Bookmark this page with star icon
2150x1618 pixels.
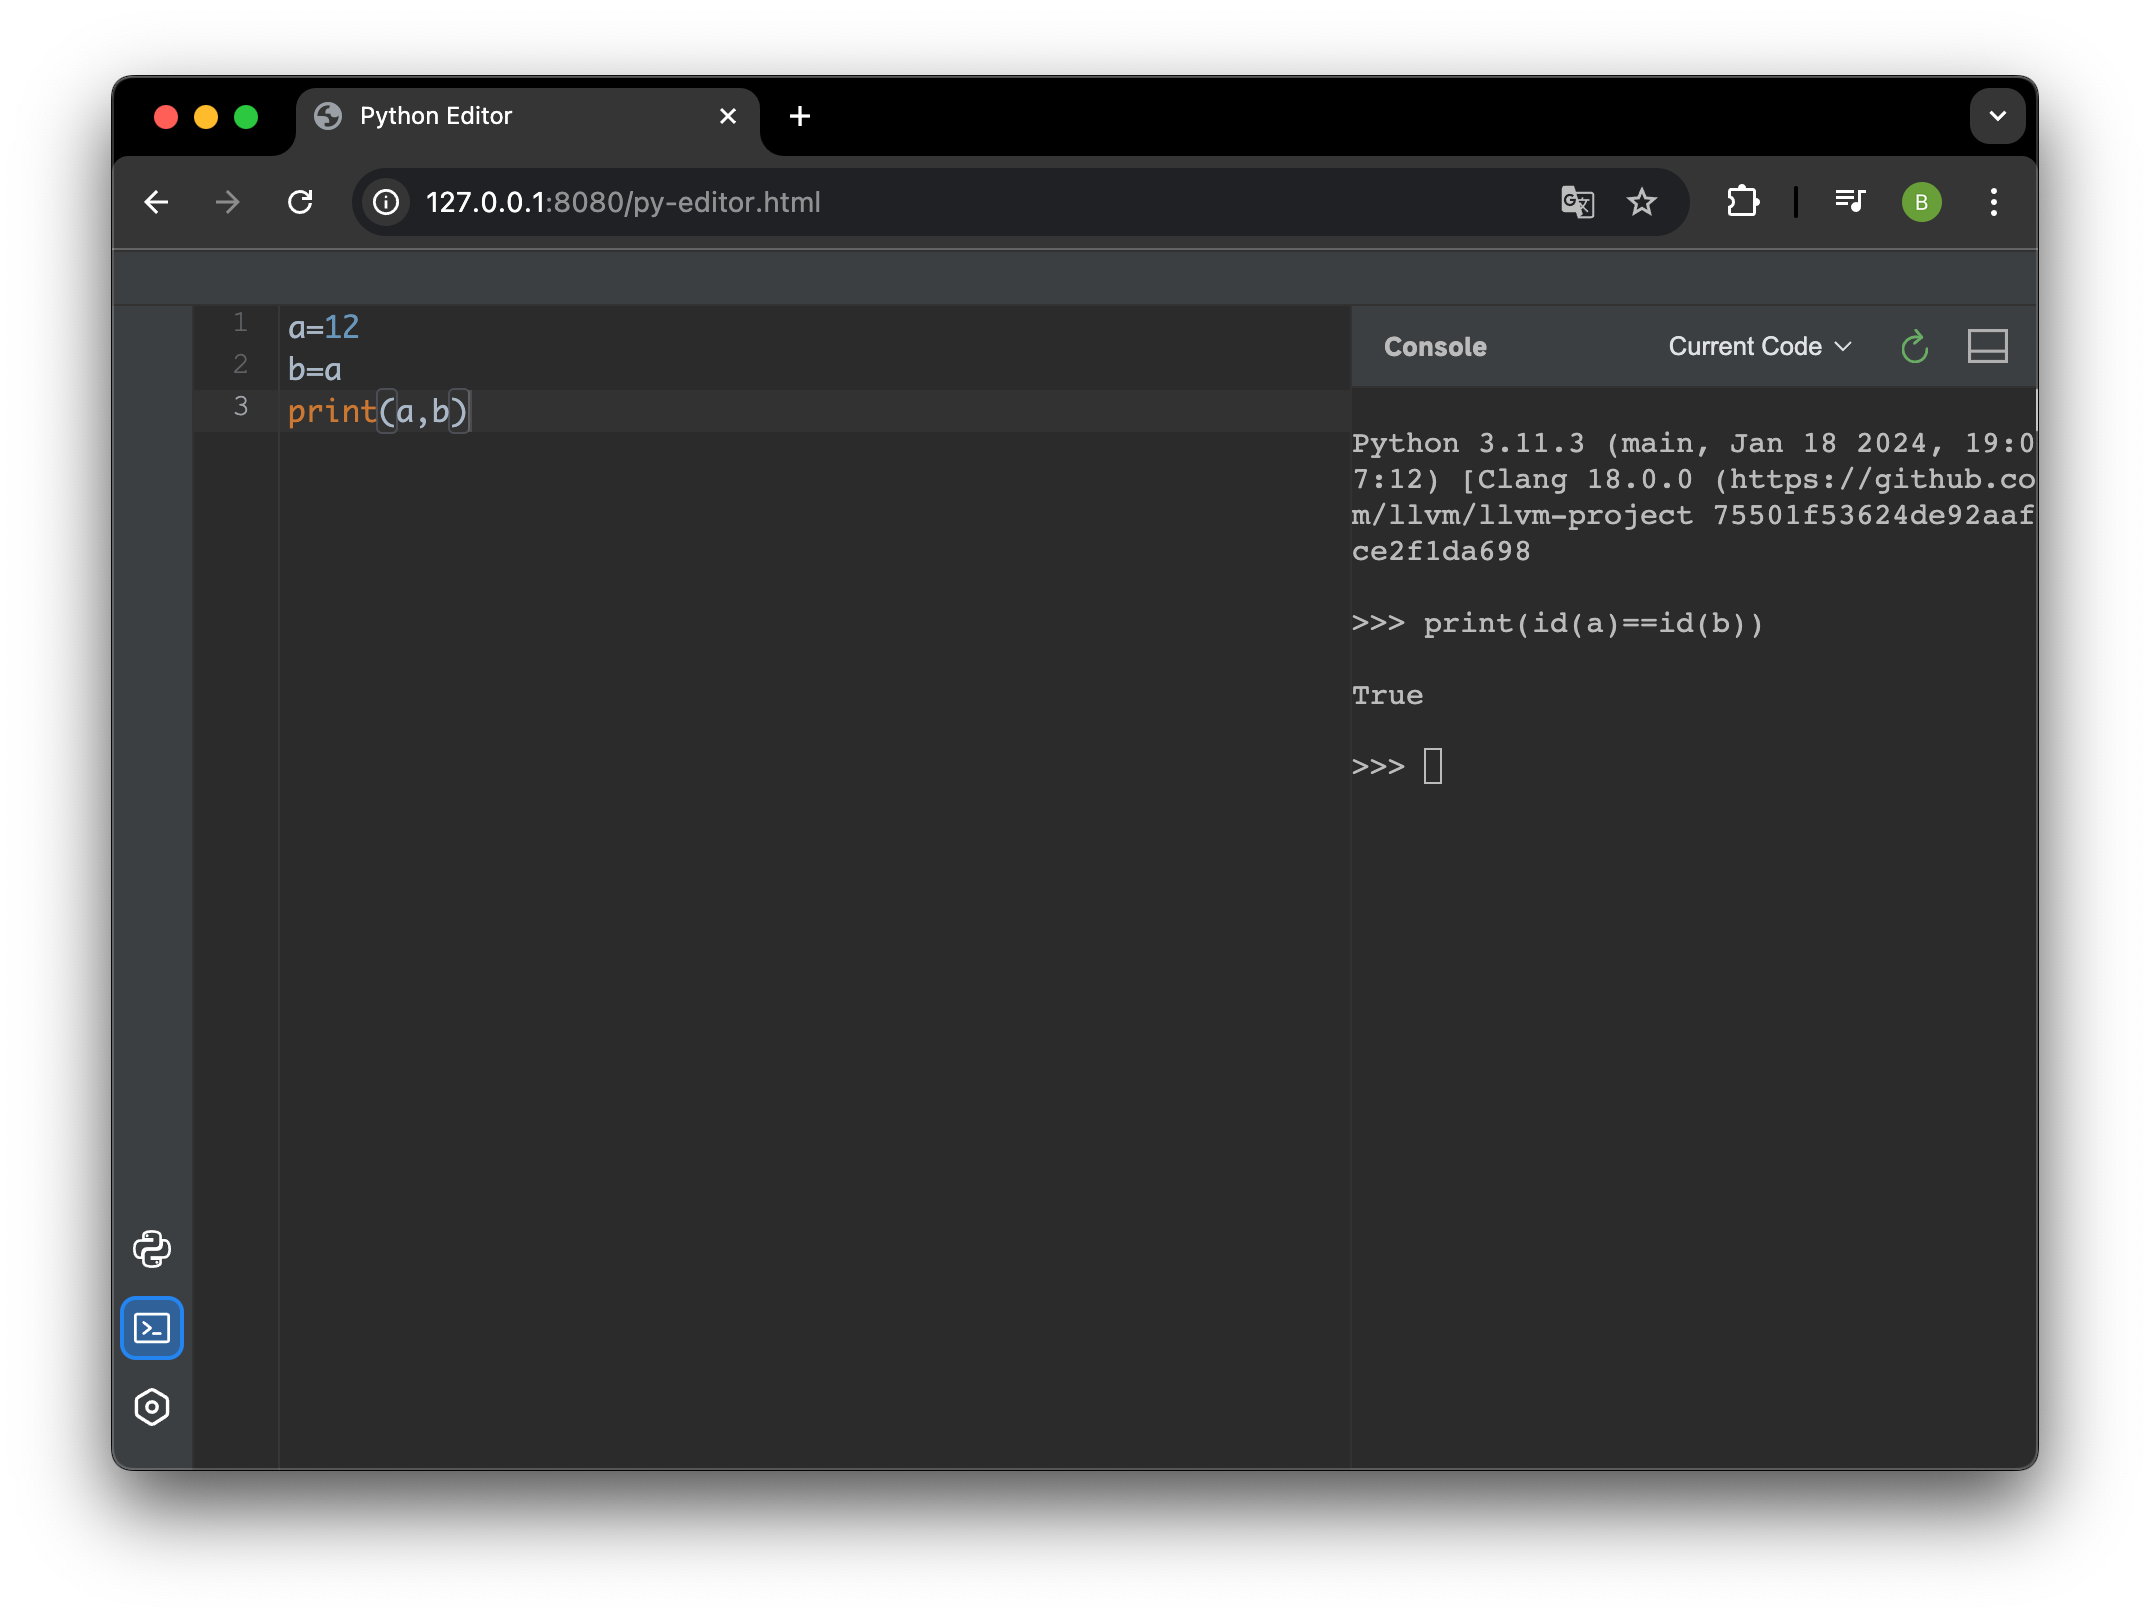(x=1642, y=202)
